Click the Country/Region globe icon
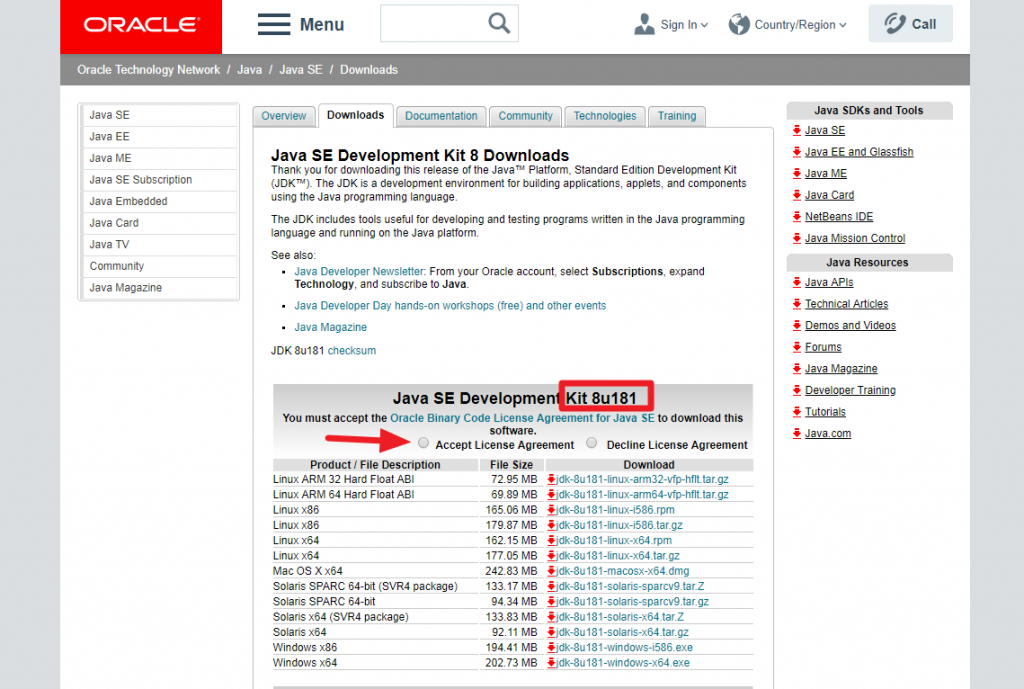The height and width of the screenshot is (689, 1024). click(x=739, y=24)
